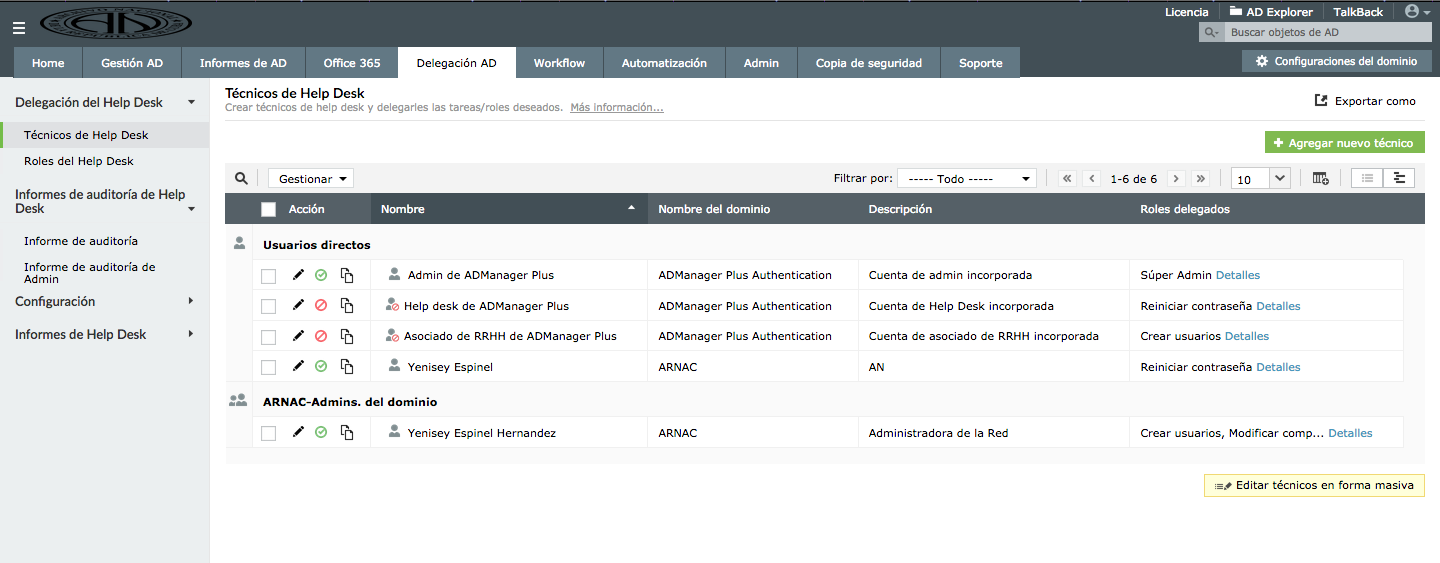Toggle green status icon for Admin de ADManager Plus
Screen dimensions: 1440x563
(321, 275)
